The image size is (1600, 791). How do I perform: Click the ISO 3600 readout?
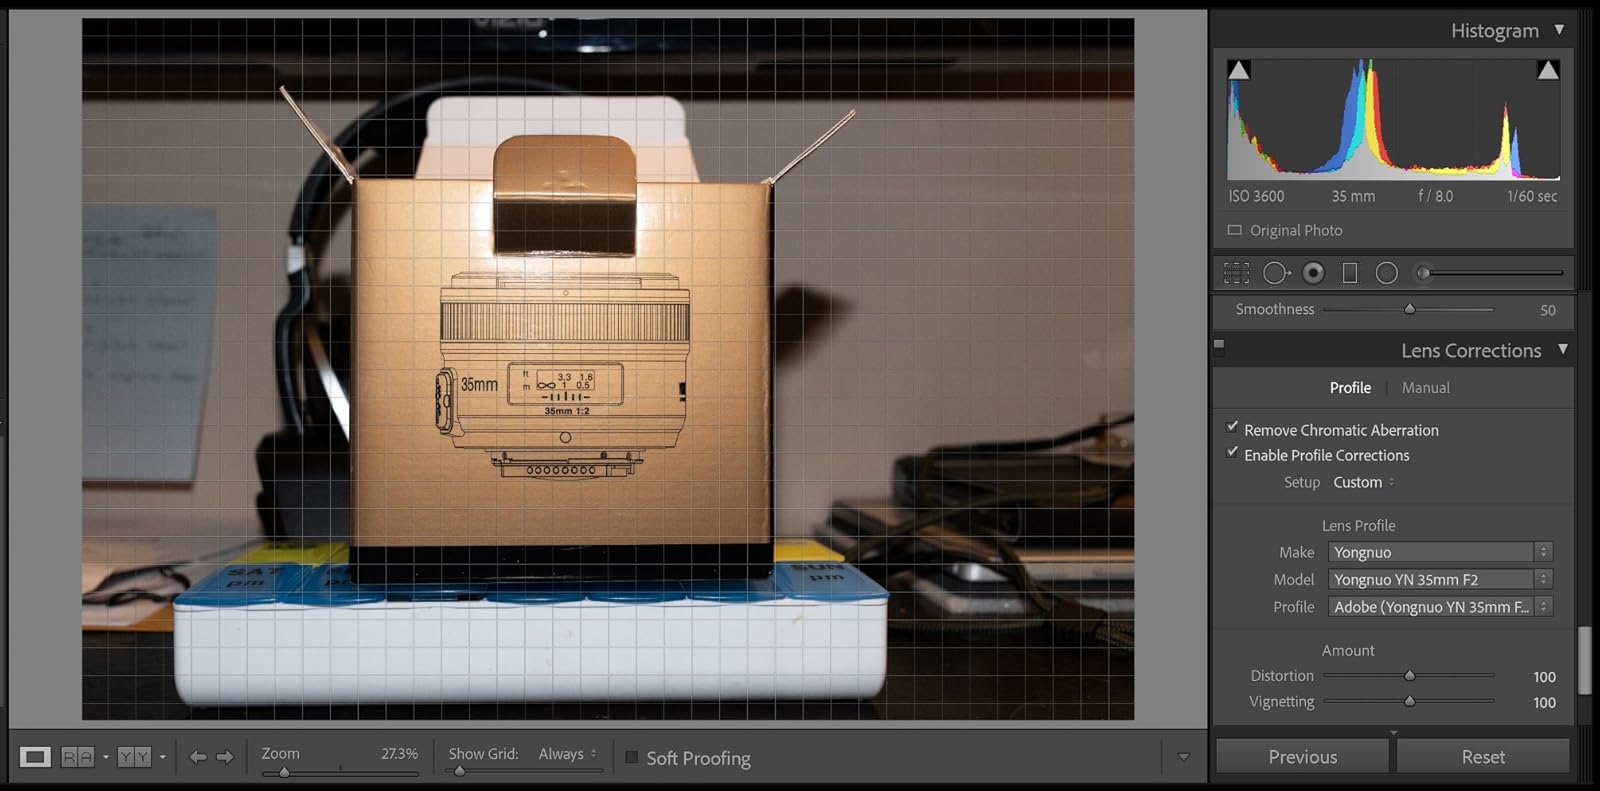pos(1256,196)
